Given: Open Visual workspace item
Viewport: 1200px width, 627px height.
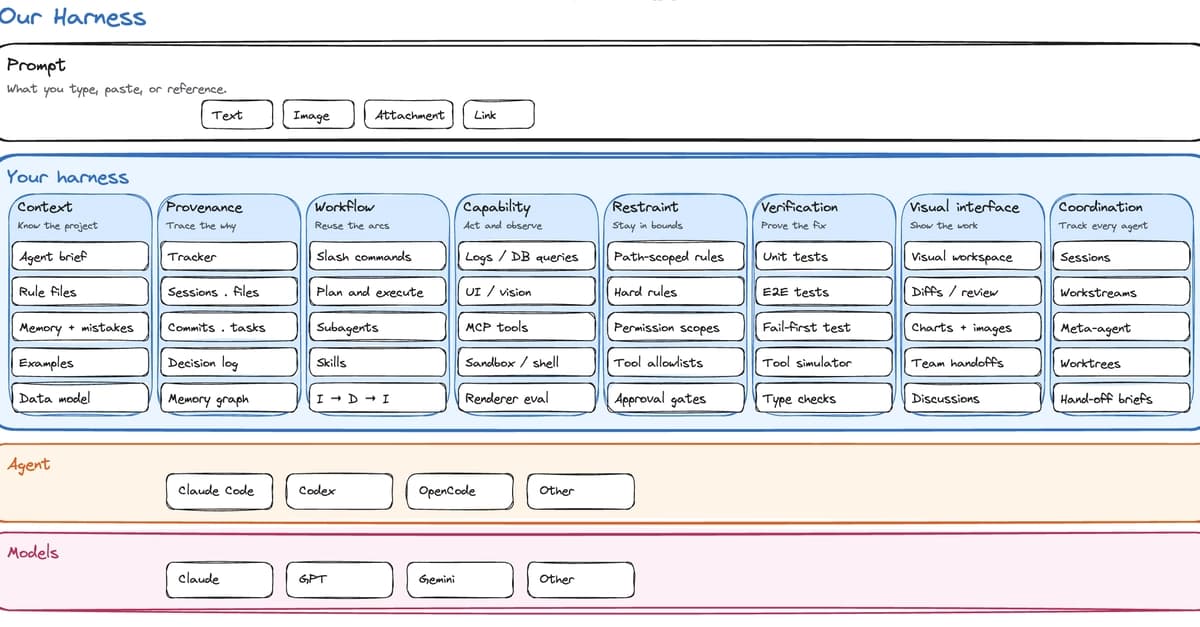Looking at the screenshot, I should point(973,256).
